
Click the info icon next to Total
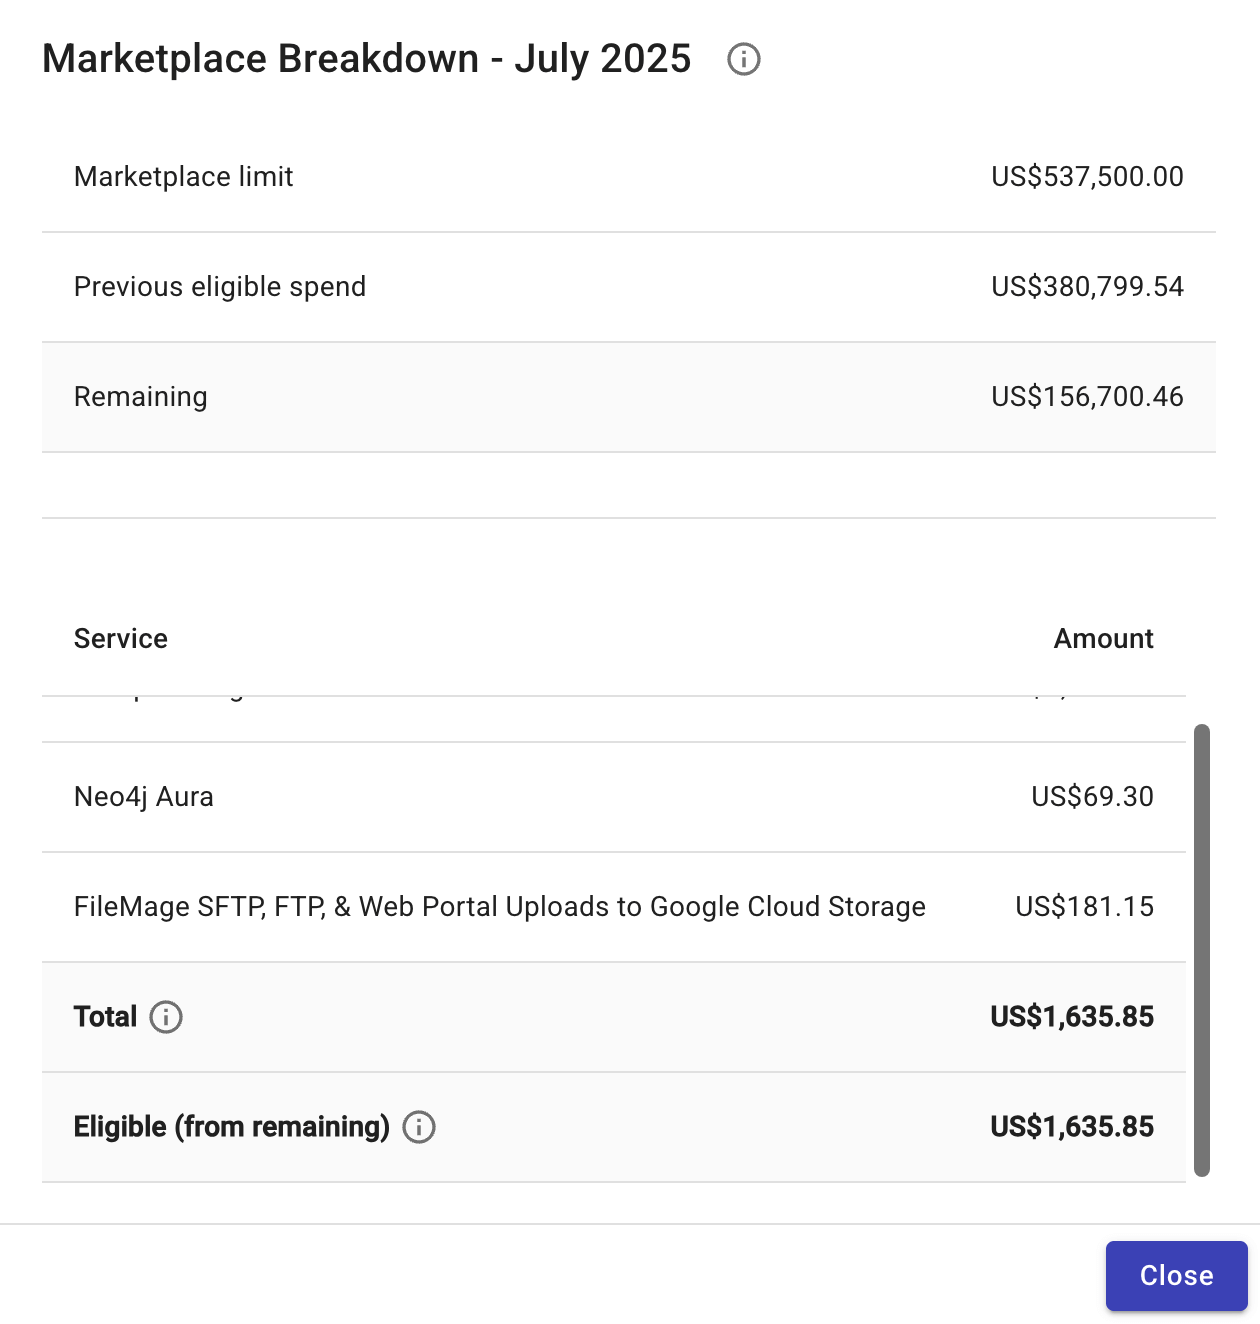(x=166, y=1017)
